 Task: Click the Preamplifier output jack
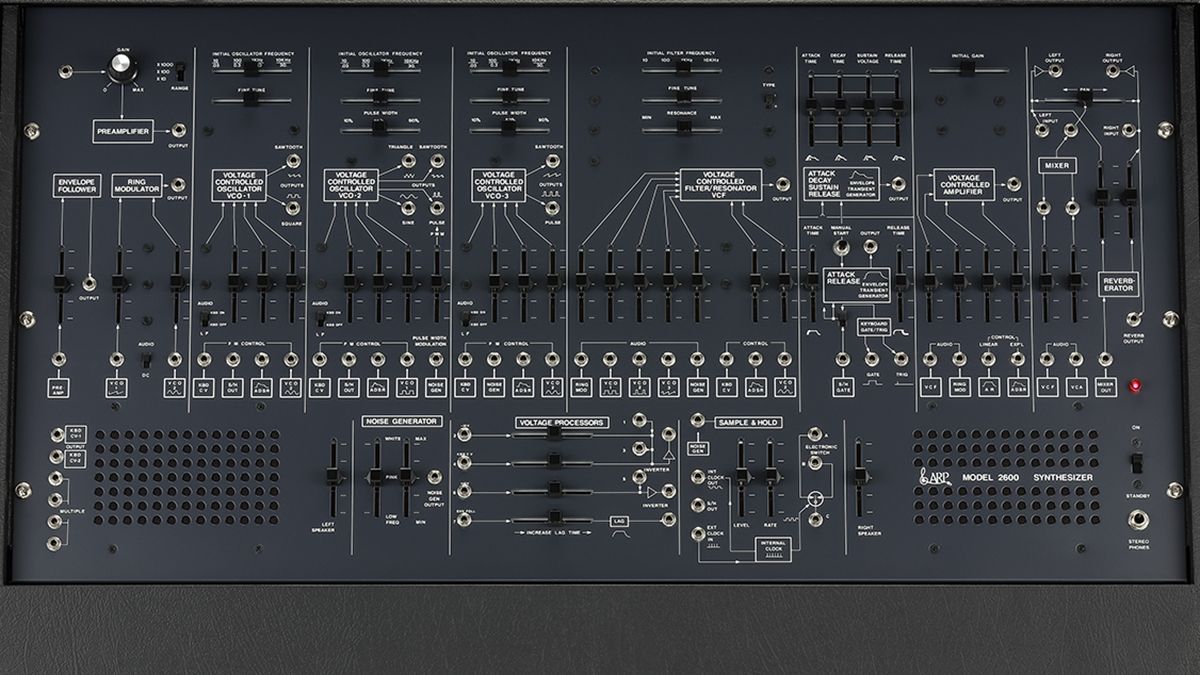pos(177,130)
